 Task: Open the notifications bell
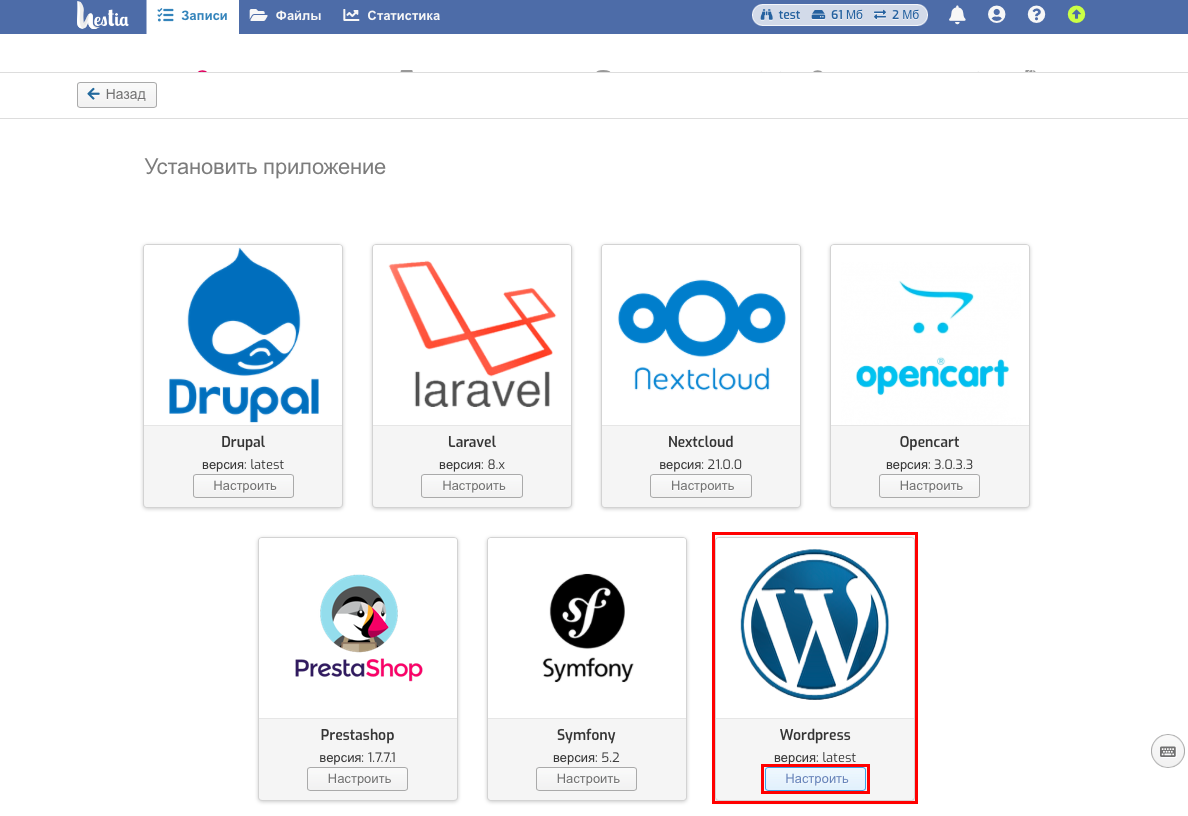click(x=957, y=14)
